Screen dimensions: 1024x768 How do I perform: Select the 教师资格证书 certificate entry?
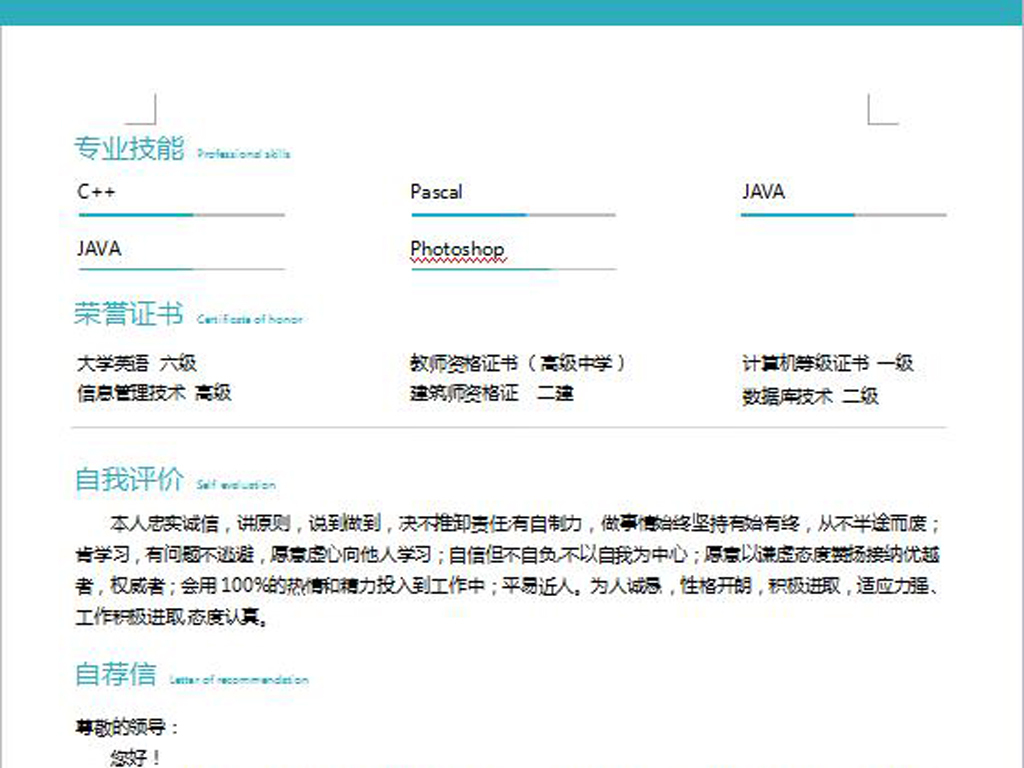[x=518, y=363]
